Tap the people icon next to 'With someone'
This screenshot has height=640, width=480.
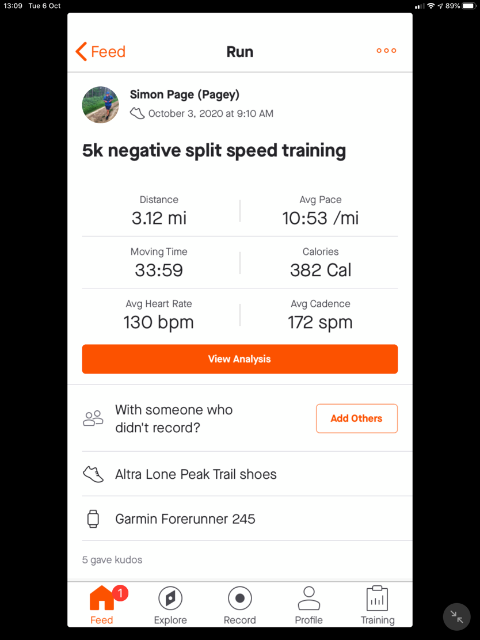[x=93, y=418]
